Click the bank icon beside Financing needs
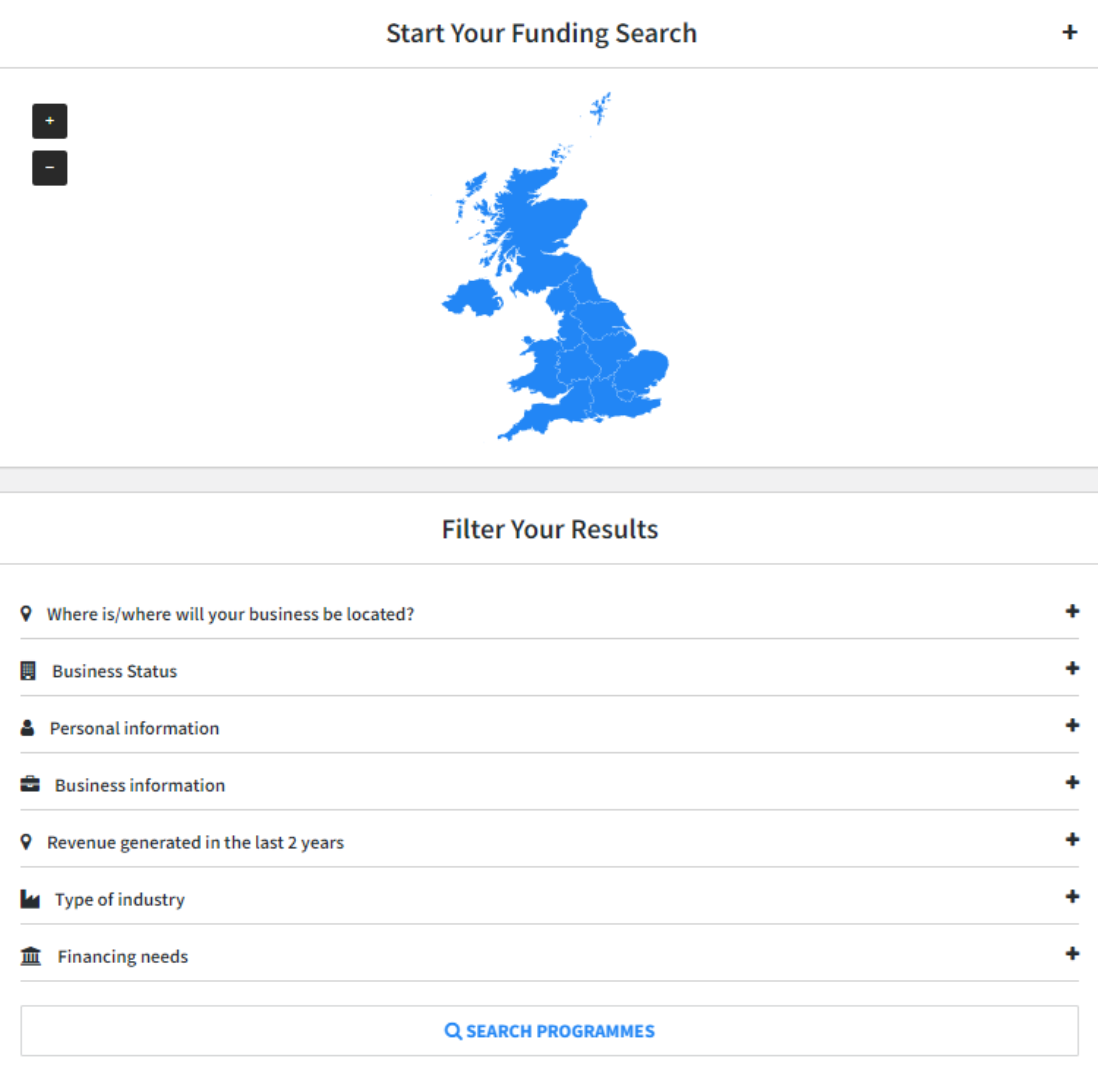This screenshot has width=1098, height=1080. (31, 957)
